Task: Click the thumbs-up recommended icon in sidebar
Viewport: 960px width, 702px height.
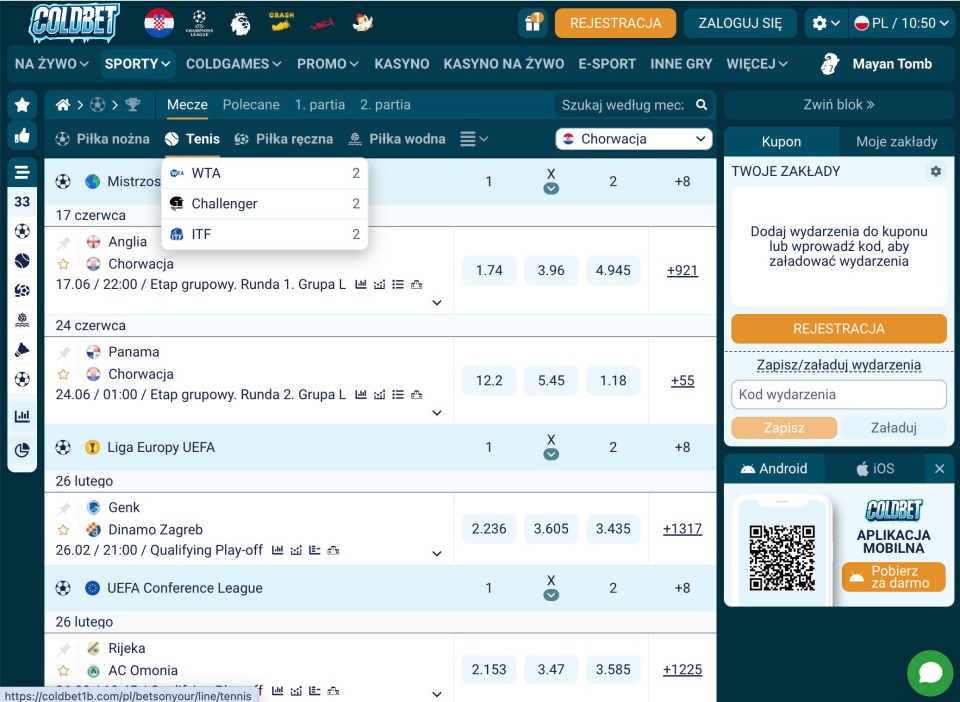Action: 22,135
